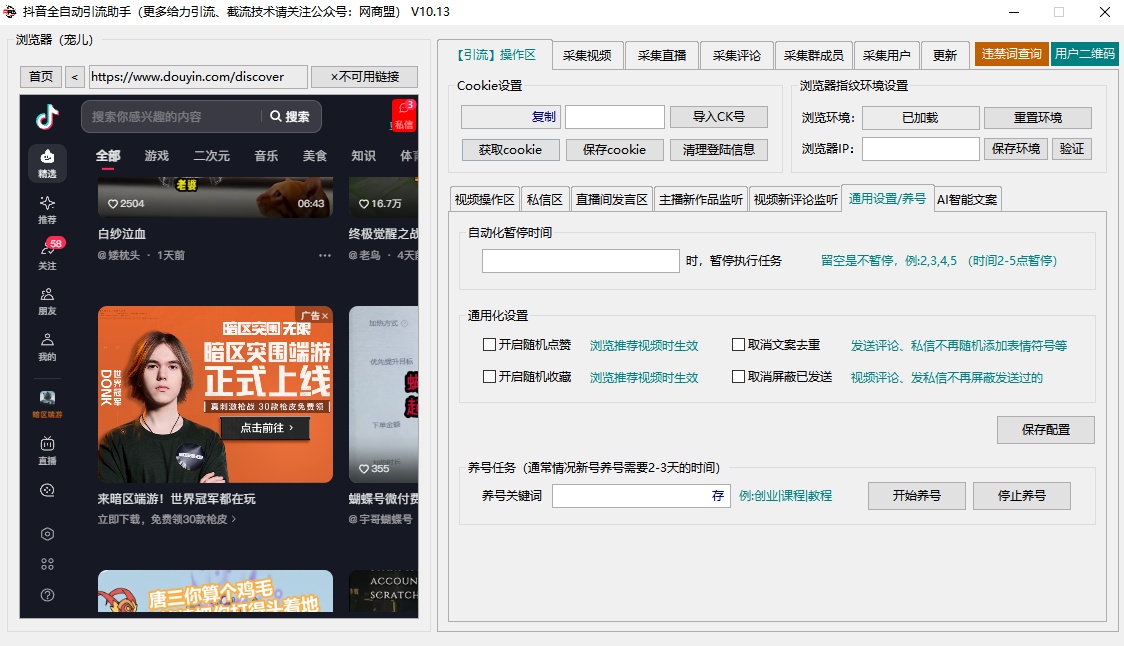Click the 导入CK号 button

click(719, 117)
